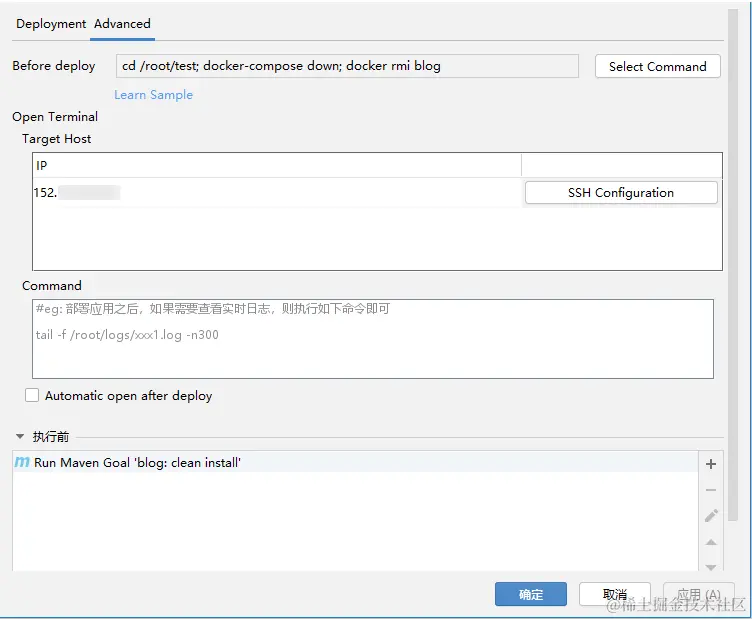Select the Advanced tab
The height and width of the screenshot is (619, 752).
122,23
